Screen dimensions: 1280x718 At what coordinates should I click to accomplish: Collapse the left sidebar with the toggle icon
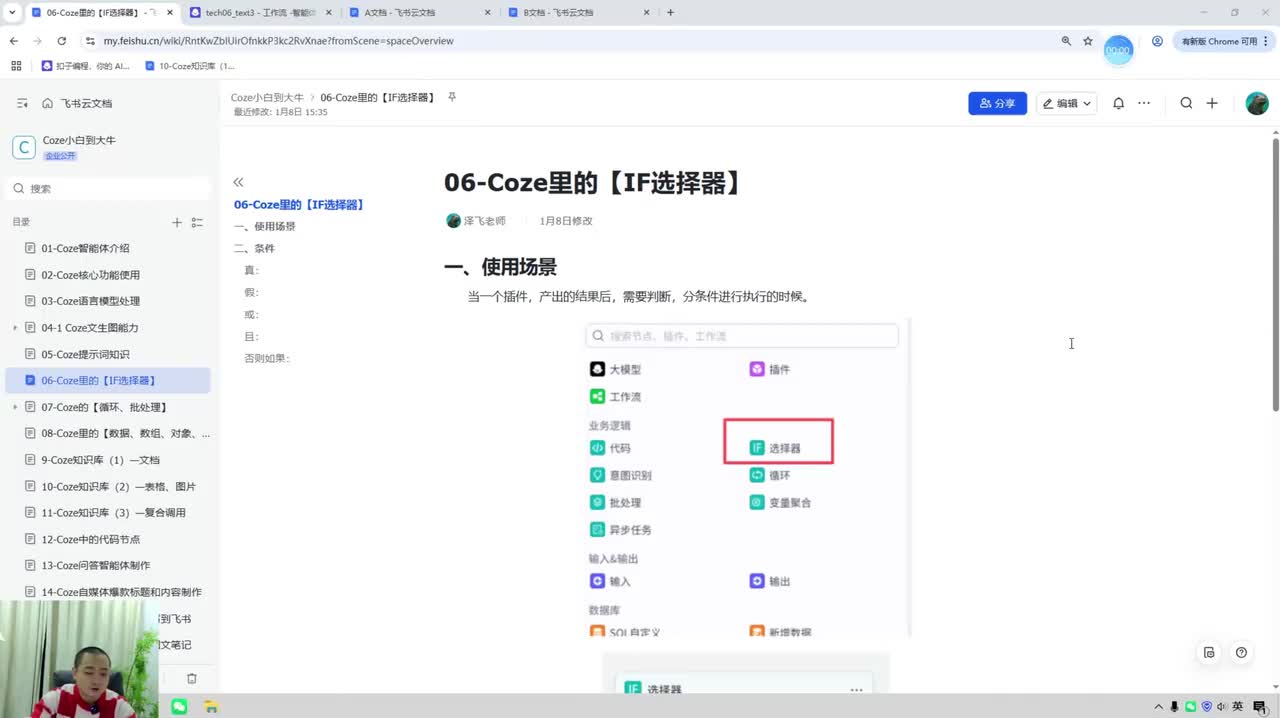point(22,103)
